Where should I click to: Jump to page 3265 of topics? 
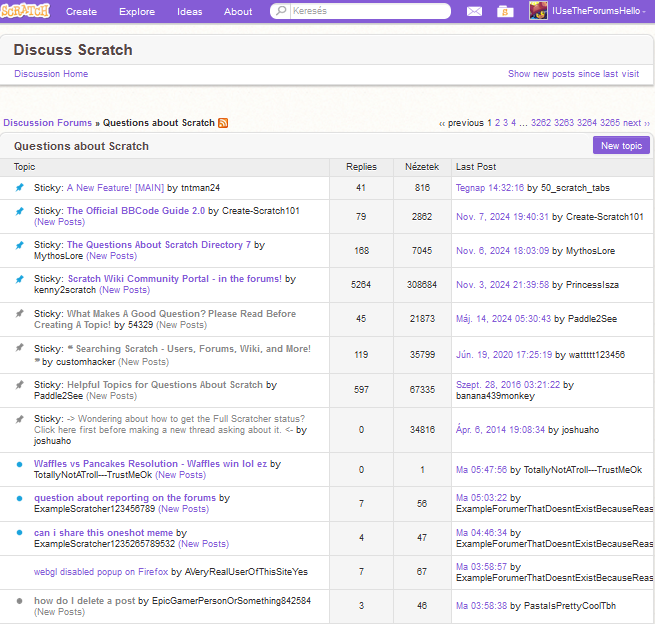pyautogui.click(x=610, y=123)
